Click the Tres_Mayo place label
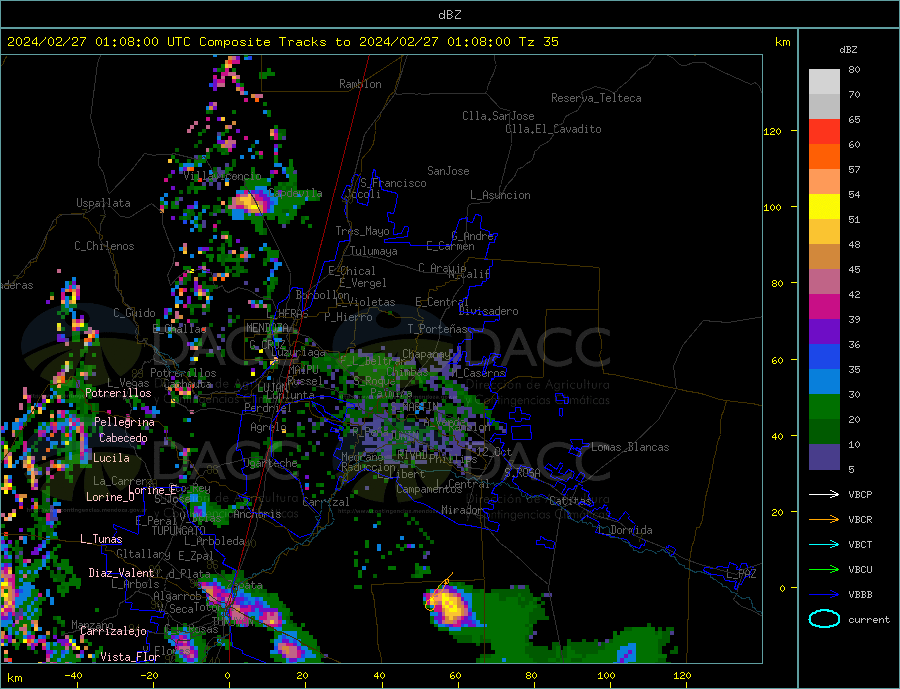The width and height of the screenshot is (900, 689). click(362, 231)
